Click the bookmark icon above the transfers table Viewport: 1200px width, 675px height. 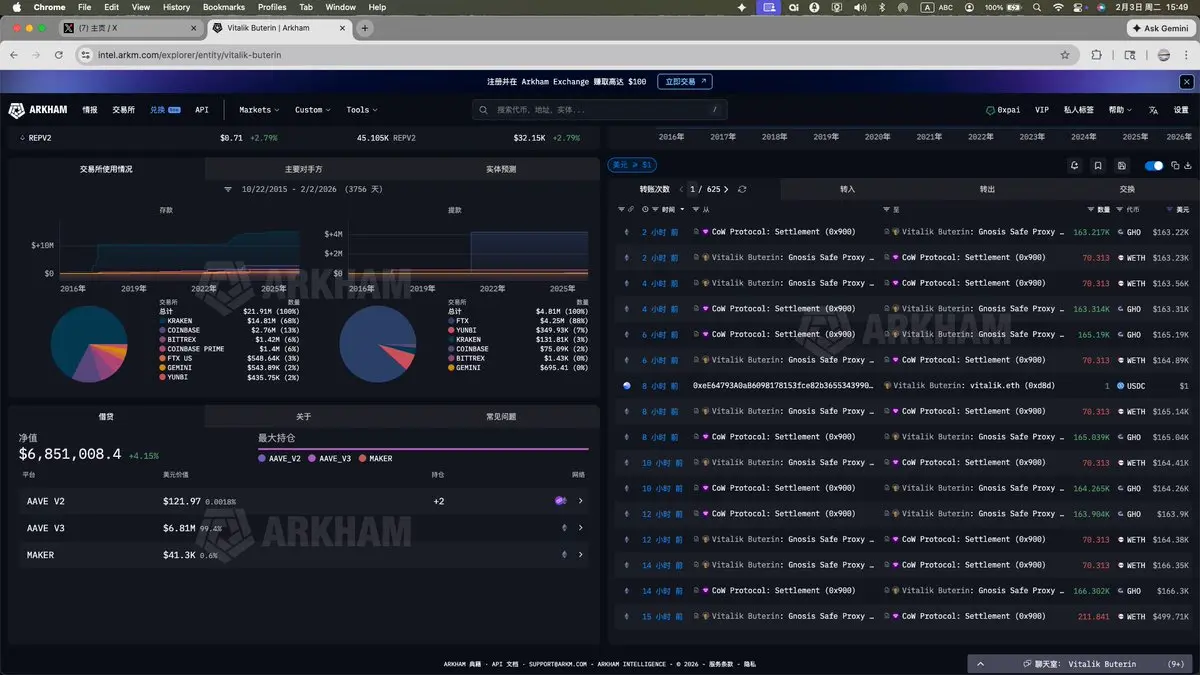1098,166
